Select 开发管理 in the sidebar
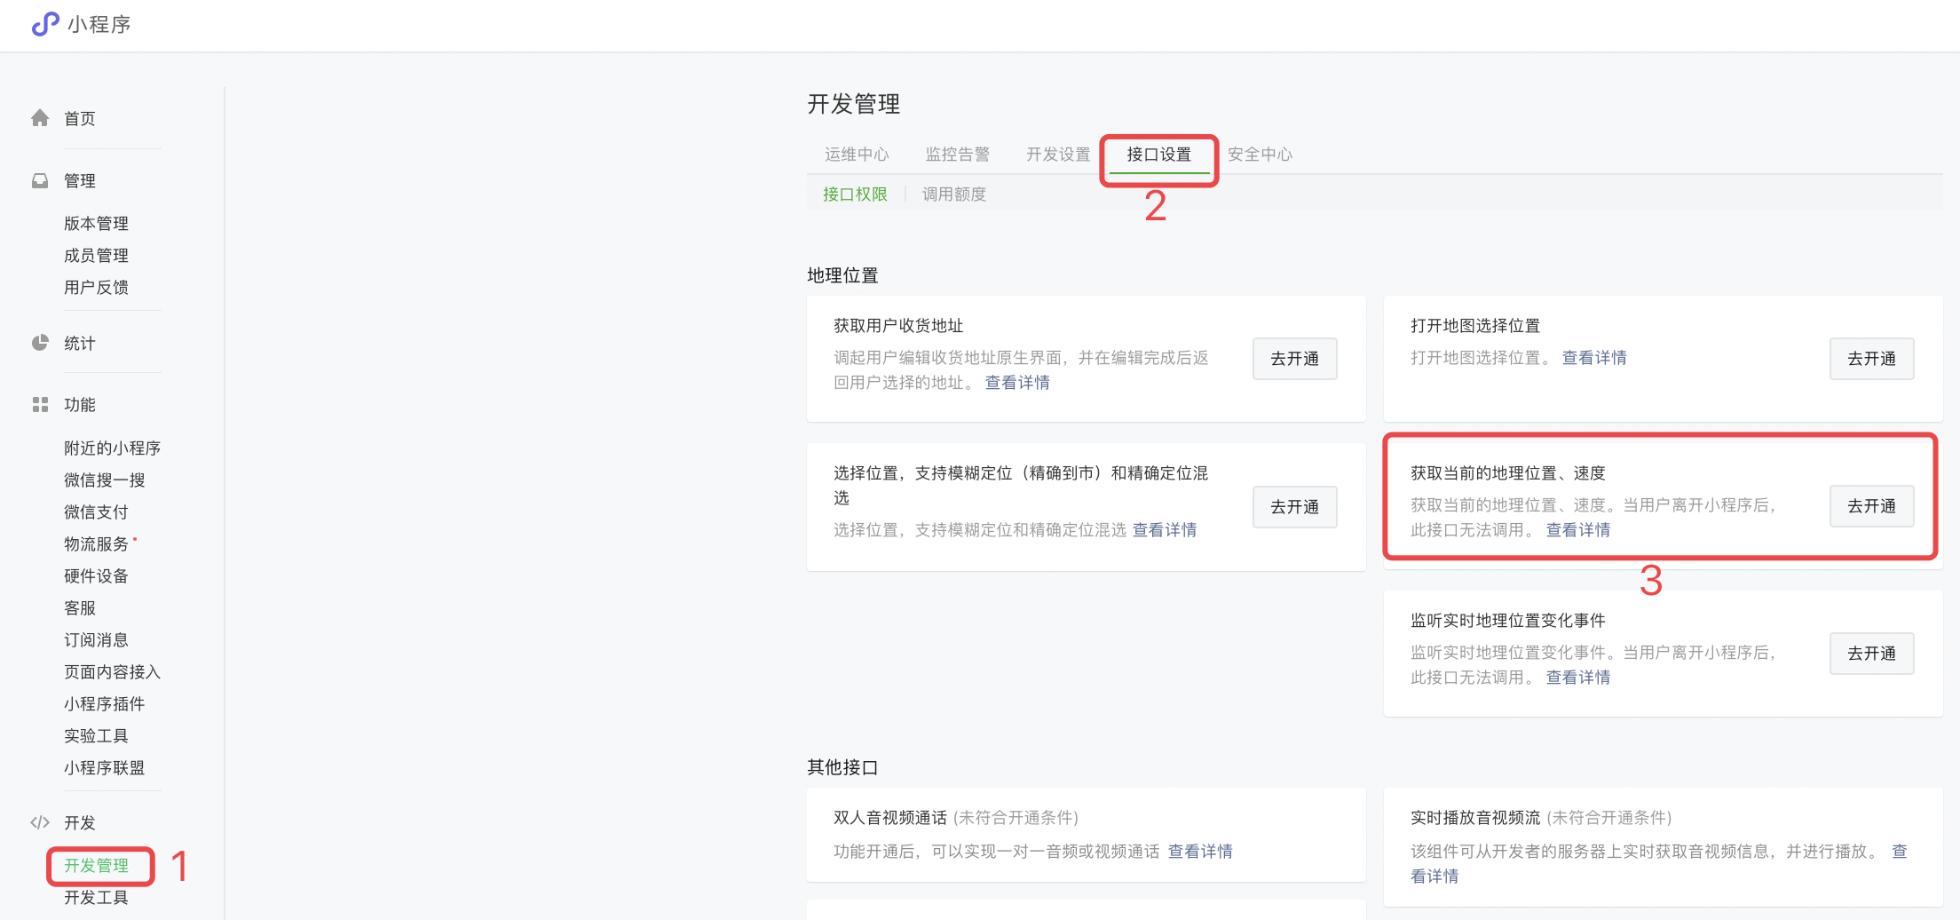Viewport: 1960px width, 920px height. pos(96,866)
